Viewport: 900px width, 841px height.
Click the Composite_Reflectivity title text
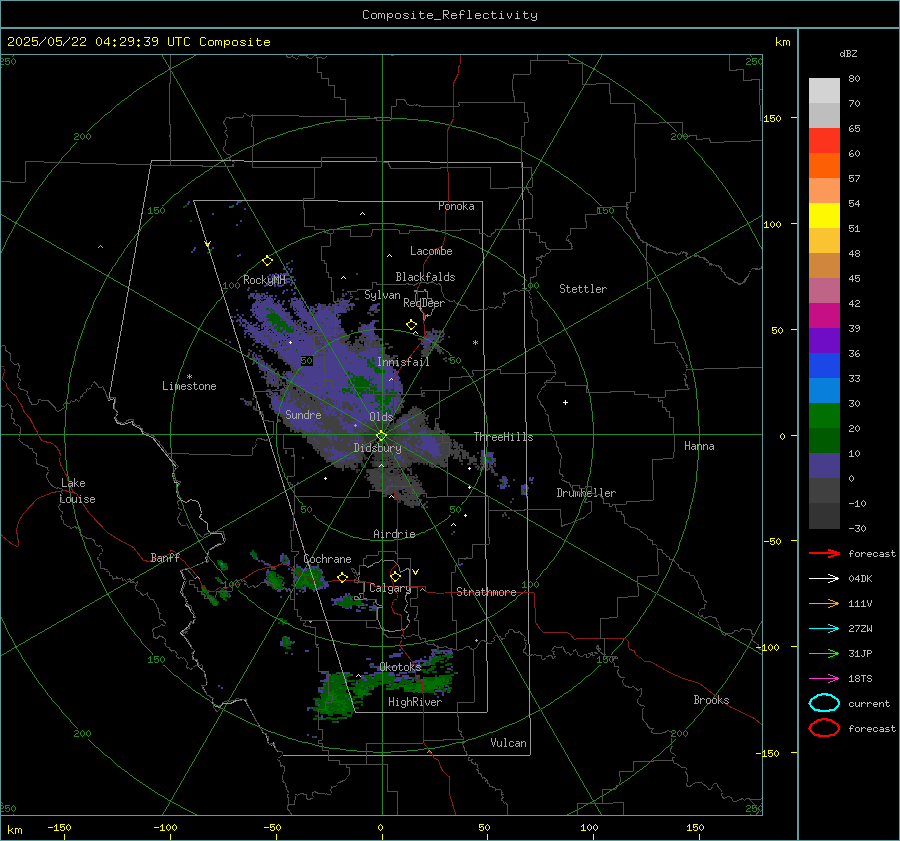(450, 15)
